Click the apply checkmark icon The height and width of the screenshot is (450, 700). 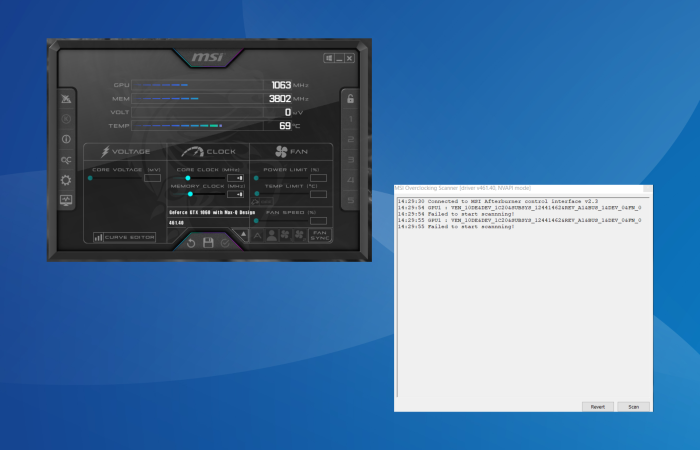coord(225,243)
